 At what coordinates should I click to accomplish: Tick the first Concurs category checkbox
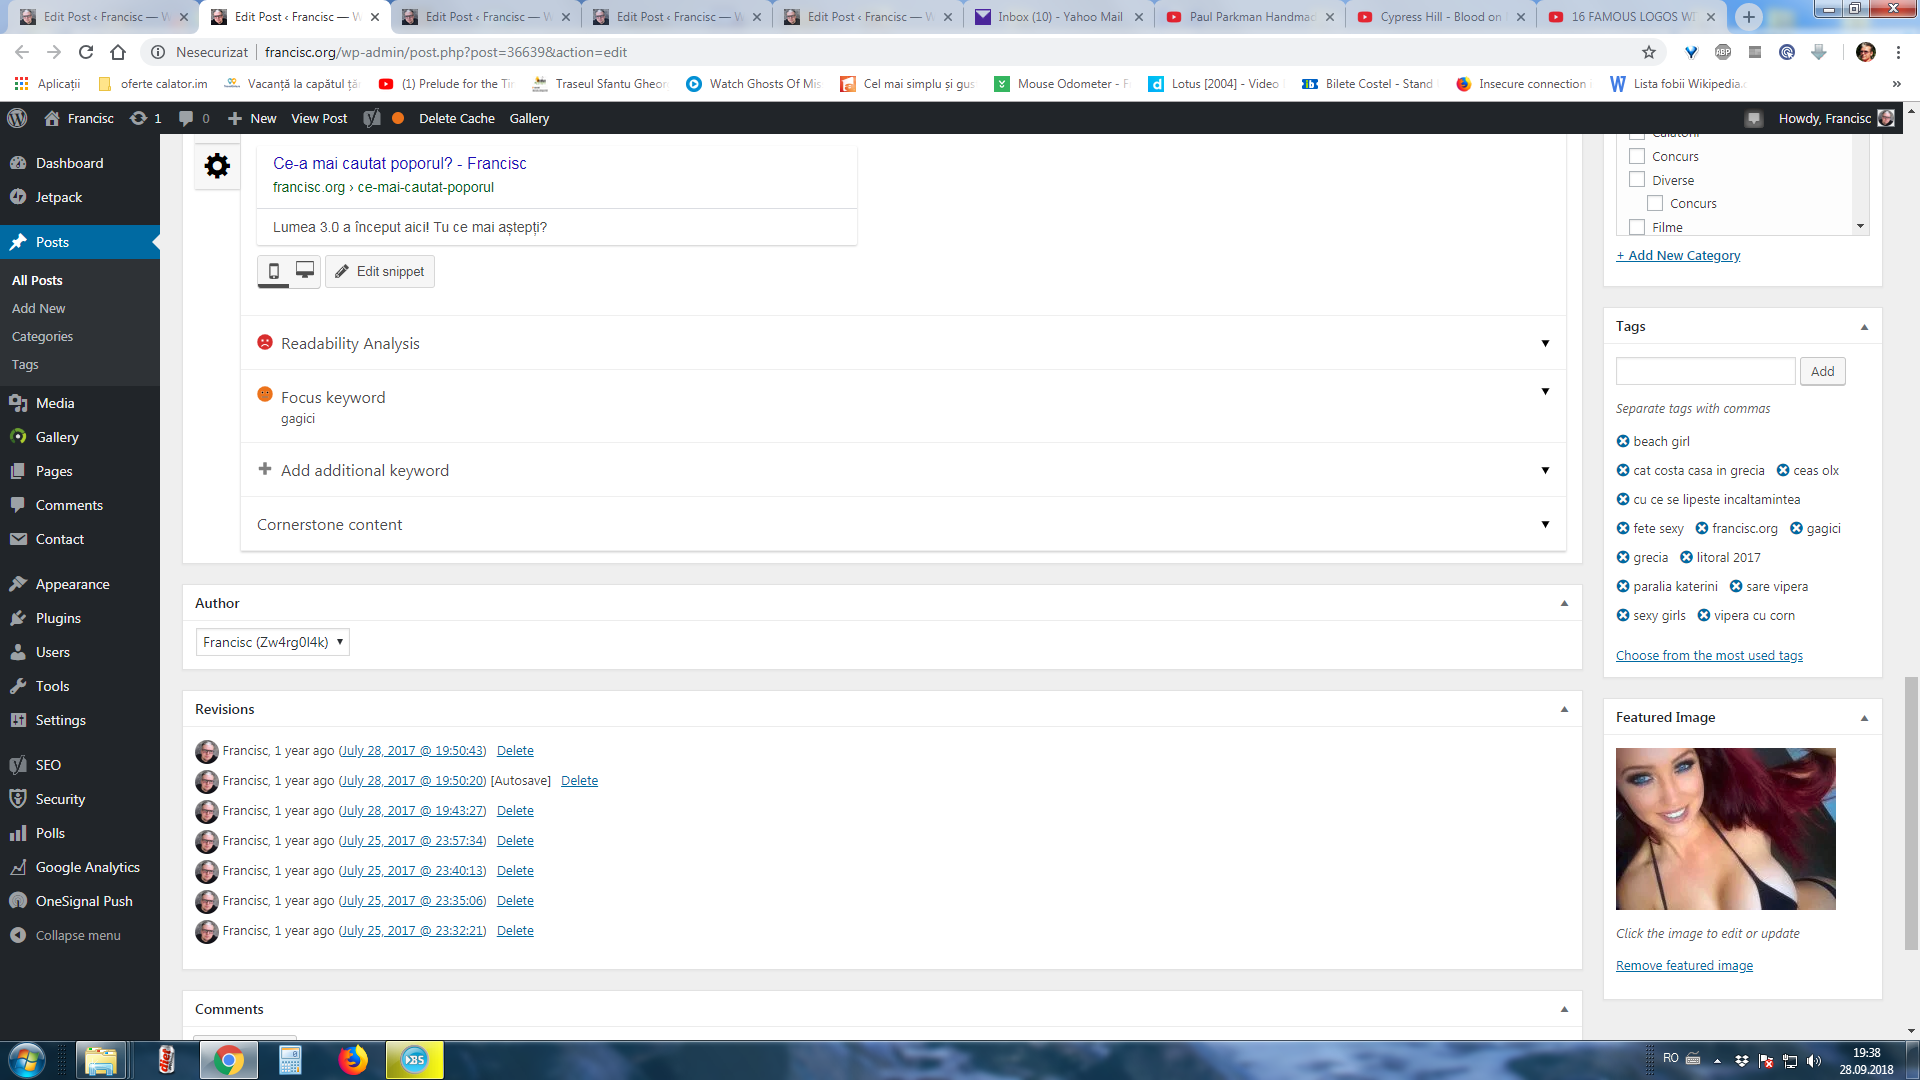(1637, 156)
